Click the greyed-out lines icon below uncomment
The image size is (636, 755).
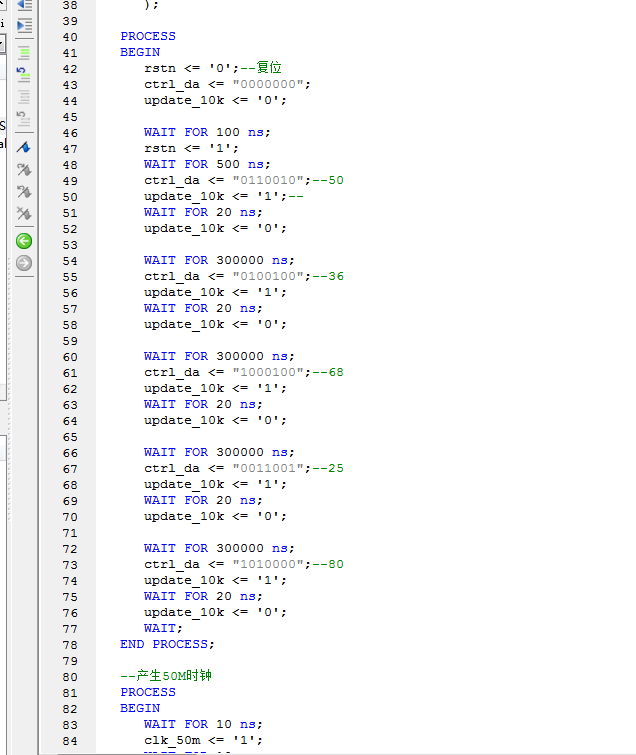coord(24,97)
